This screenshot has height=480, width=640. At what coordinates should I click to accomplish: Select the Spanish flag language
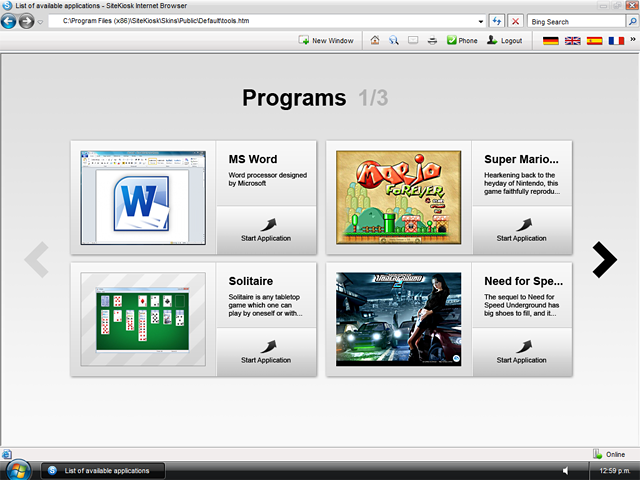[x=594, y=41]
